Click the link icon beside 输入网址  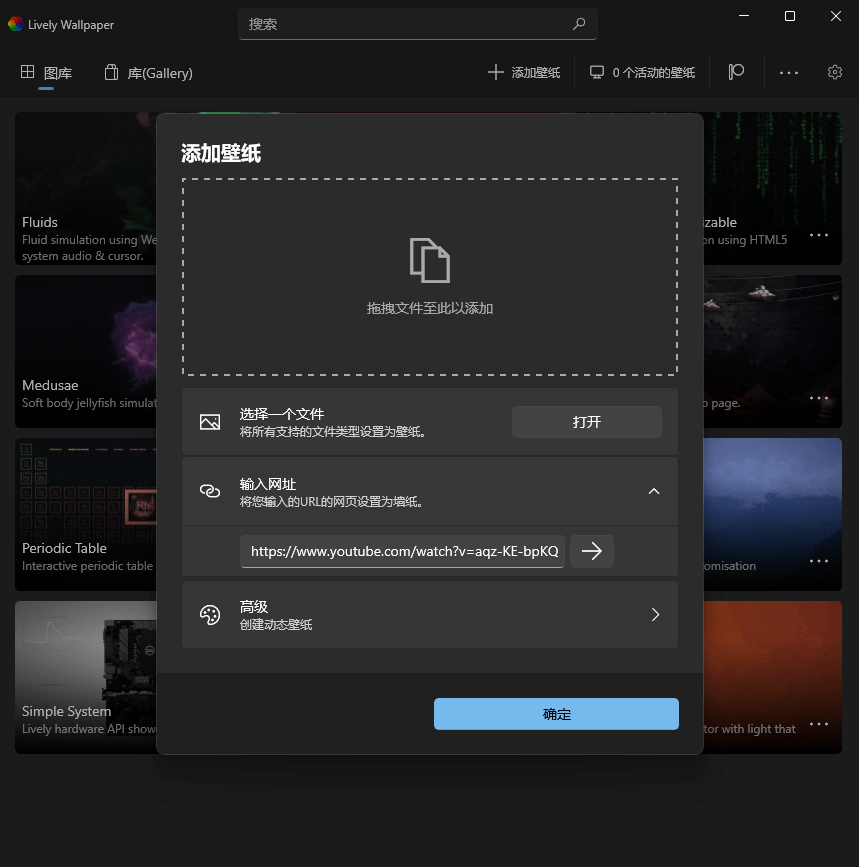[210, 490]
